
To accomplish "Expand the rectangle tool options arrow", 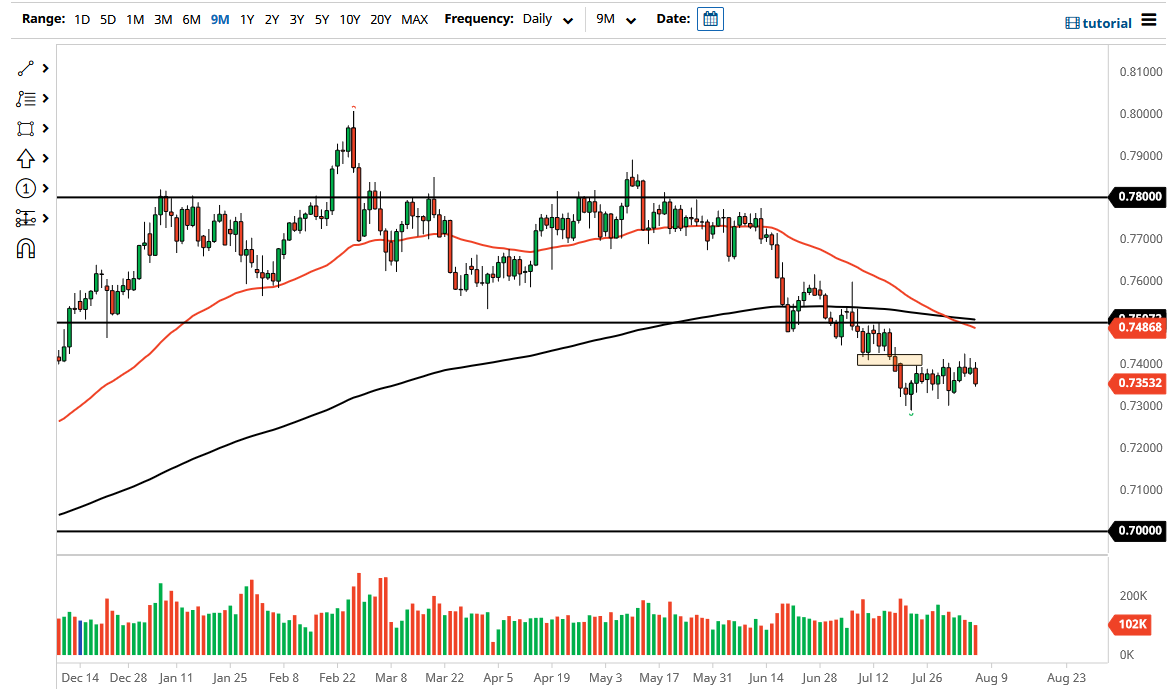I will tap(46, 128).
